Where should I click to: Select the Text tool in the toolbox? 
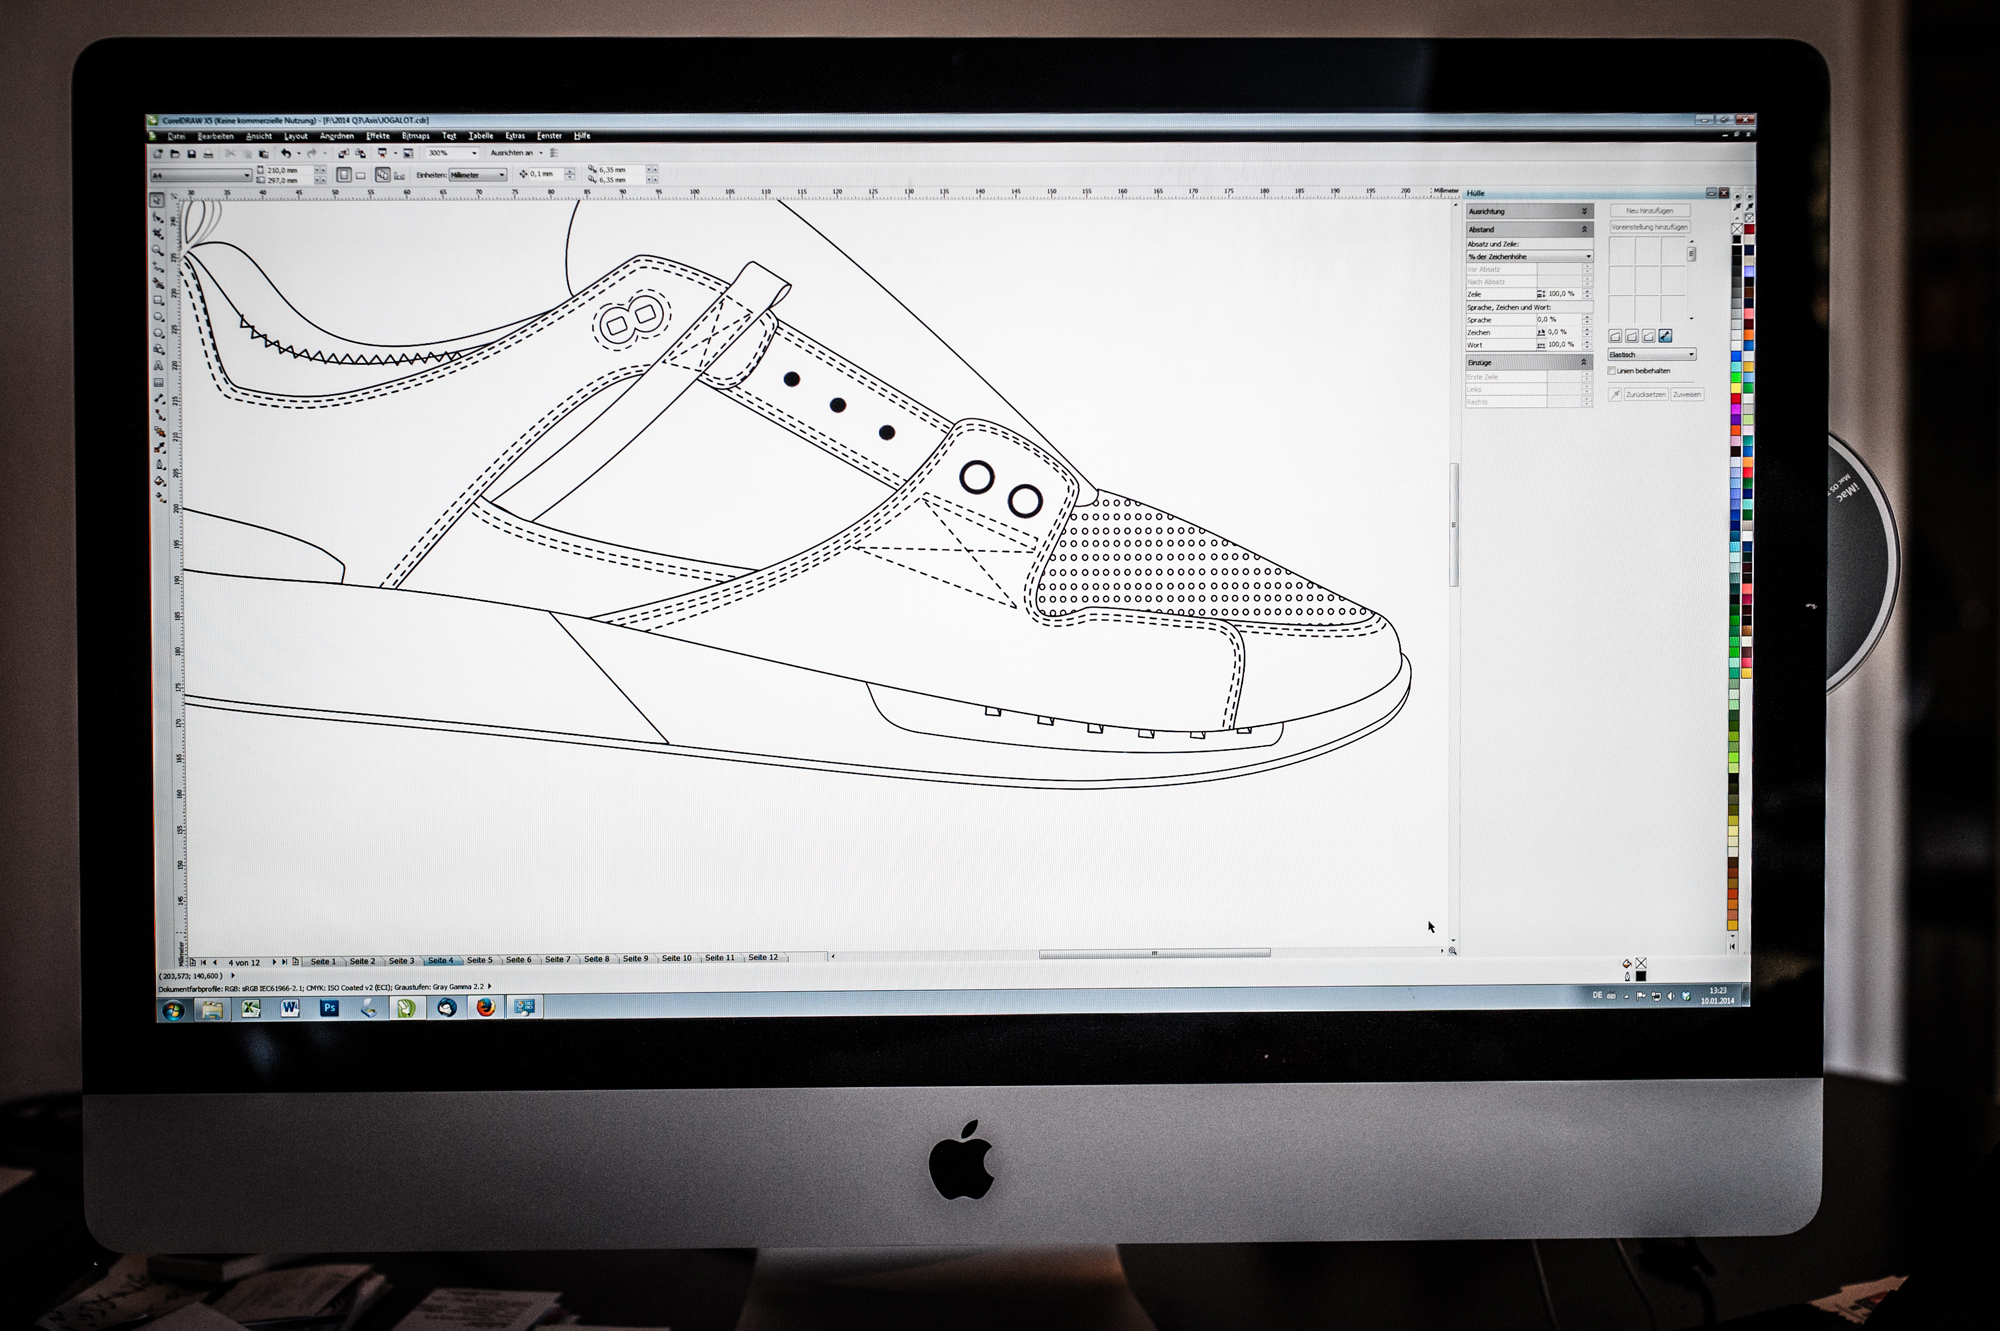[x=158, y=365]
